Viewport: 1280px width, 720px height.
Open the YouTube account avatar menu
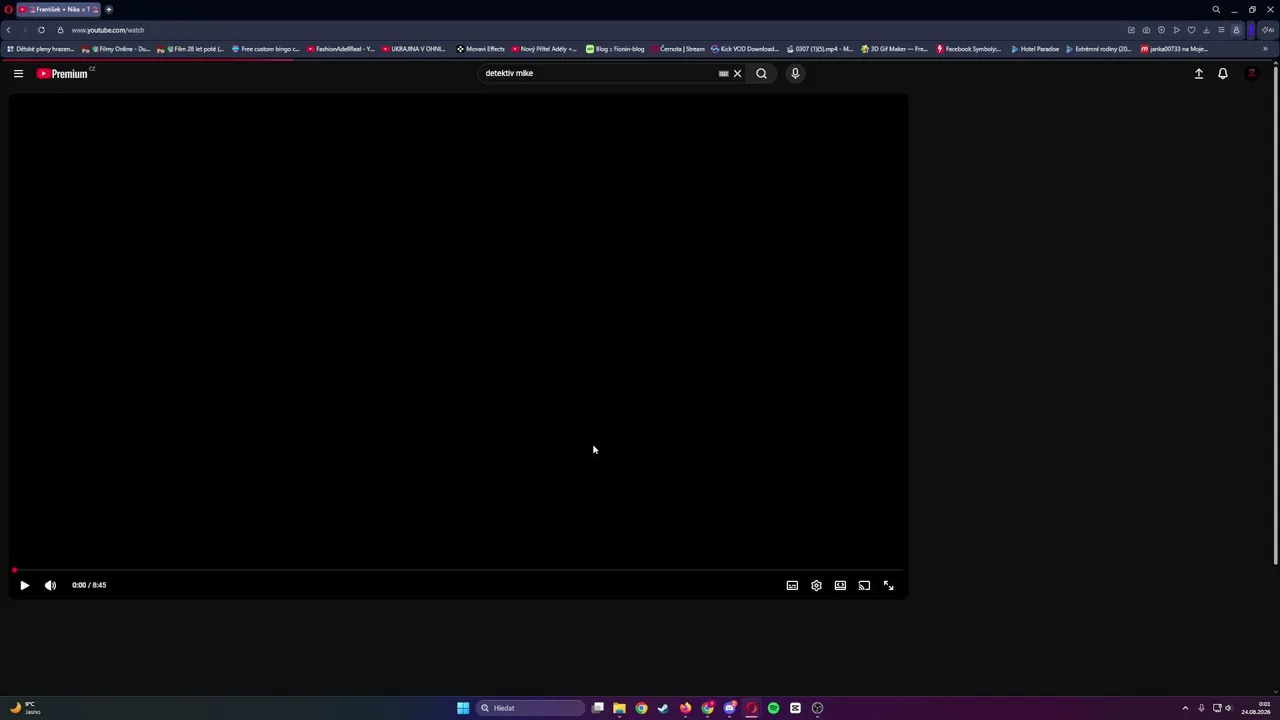[x=1251, y=73]
